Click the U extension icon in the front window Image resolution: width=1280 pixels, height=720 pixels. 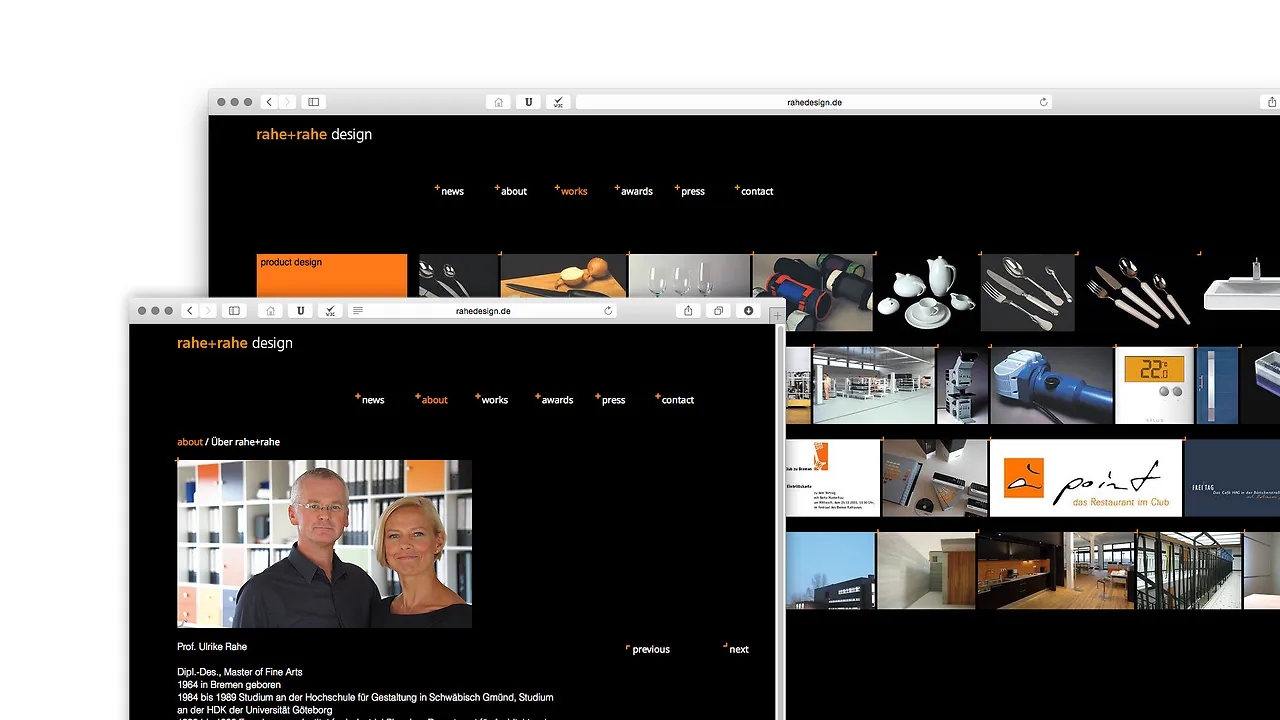pyautogui.click(x=300, y=311)
